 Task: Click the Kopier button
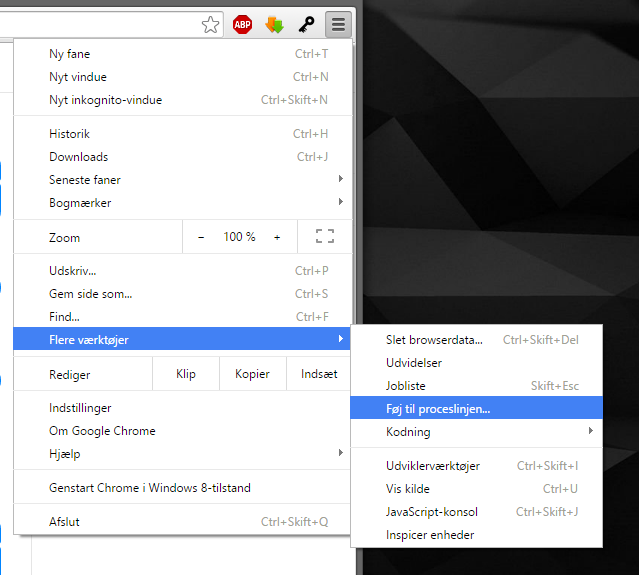click(252, 374)
